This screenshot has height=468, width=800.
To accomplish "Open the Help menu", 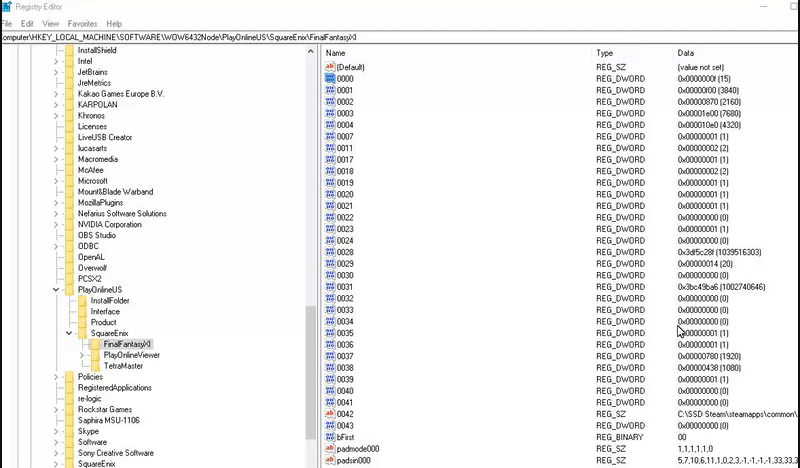I will [114, 23].
